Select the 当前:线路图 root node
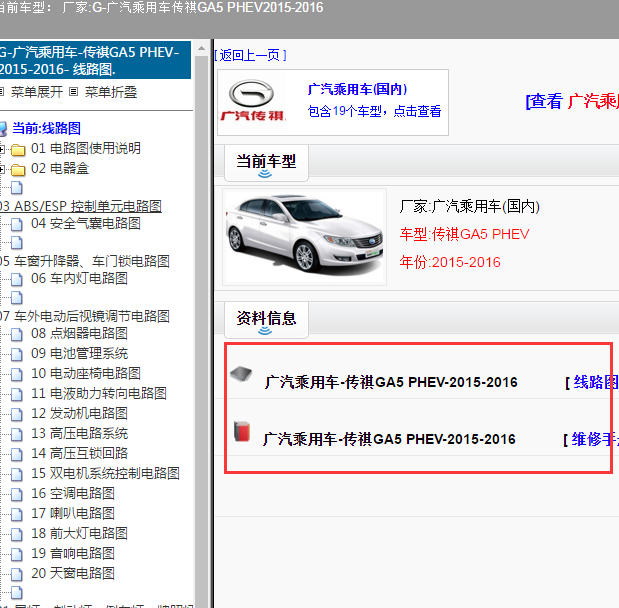619x608 pixels. point(46,128)
